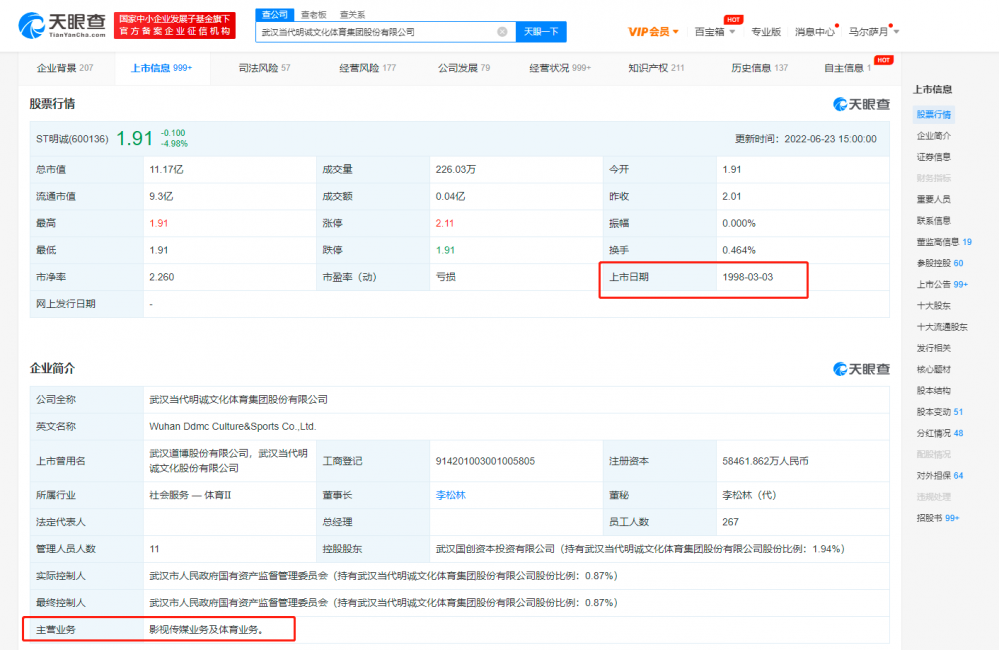Open the 马尔萨月 user account dropdown
This screenshot has height=650, width=999.
[873, 32]
